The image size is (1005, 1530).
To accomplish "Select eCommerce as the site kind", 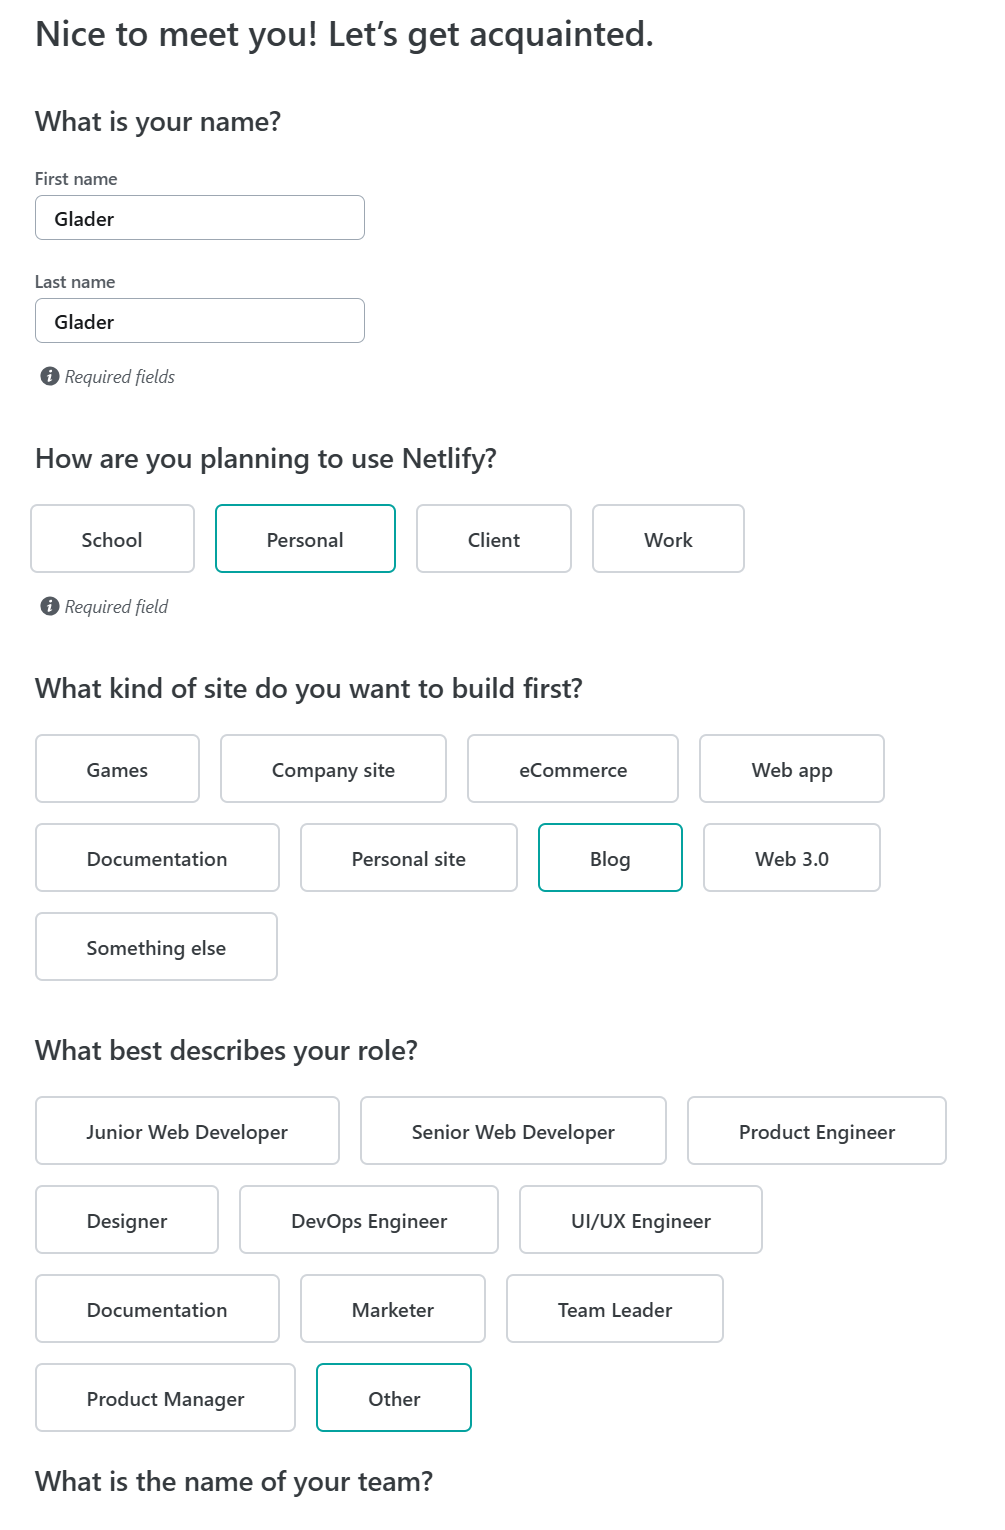I will point(572,769).
